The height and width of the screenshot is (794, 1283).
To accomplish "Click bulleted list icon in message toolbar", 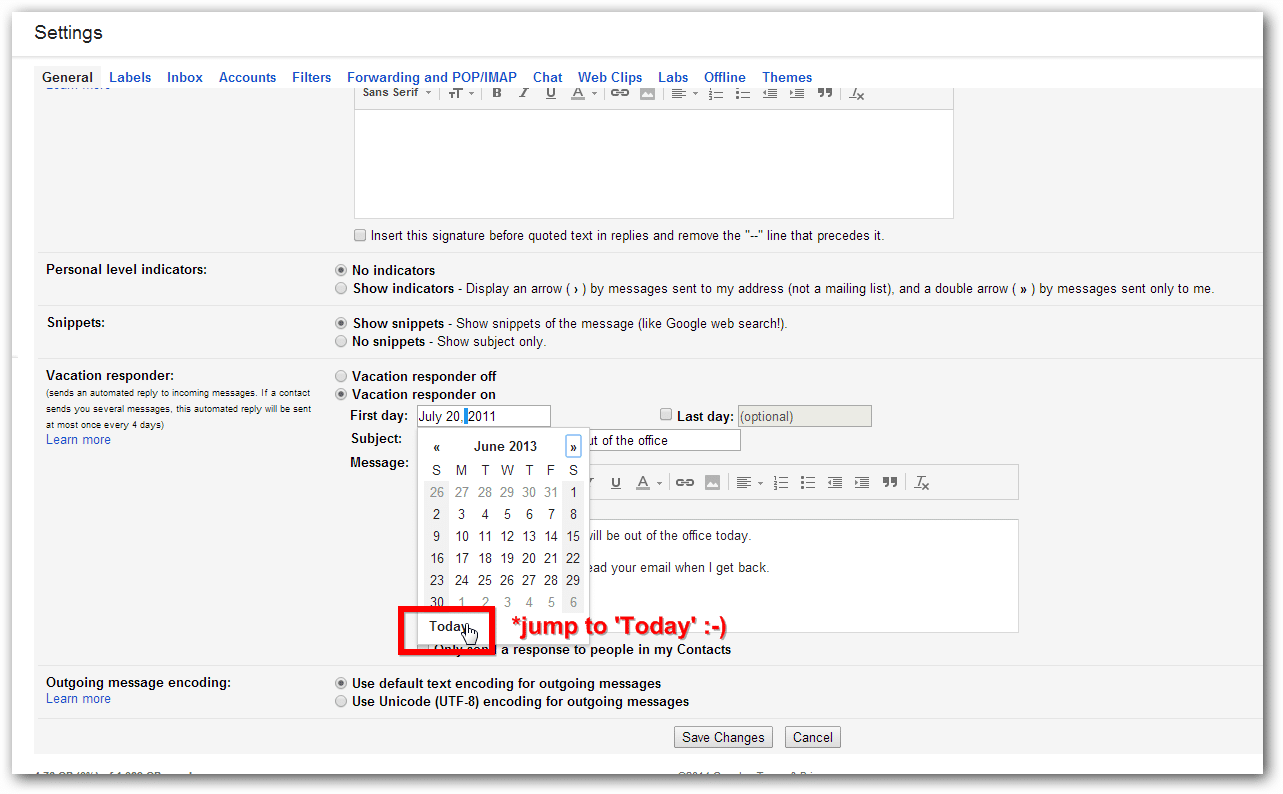I will coord(807,482).
